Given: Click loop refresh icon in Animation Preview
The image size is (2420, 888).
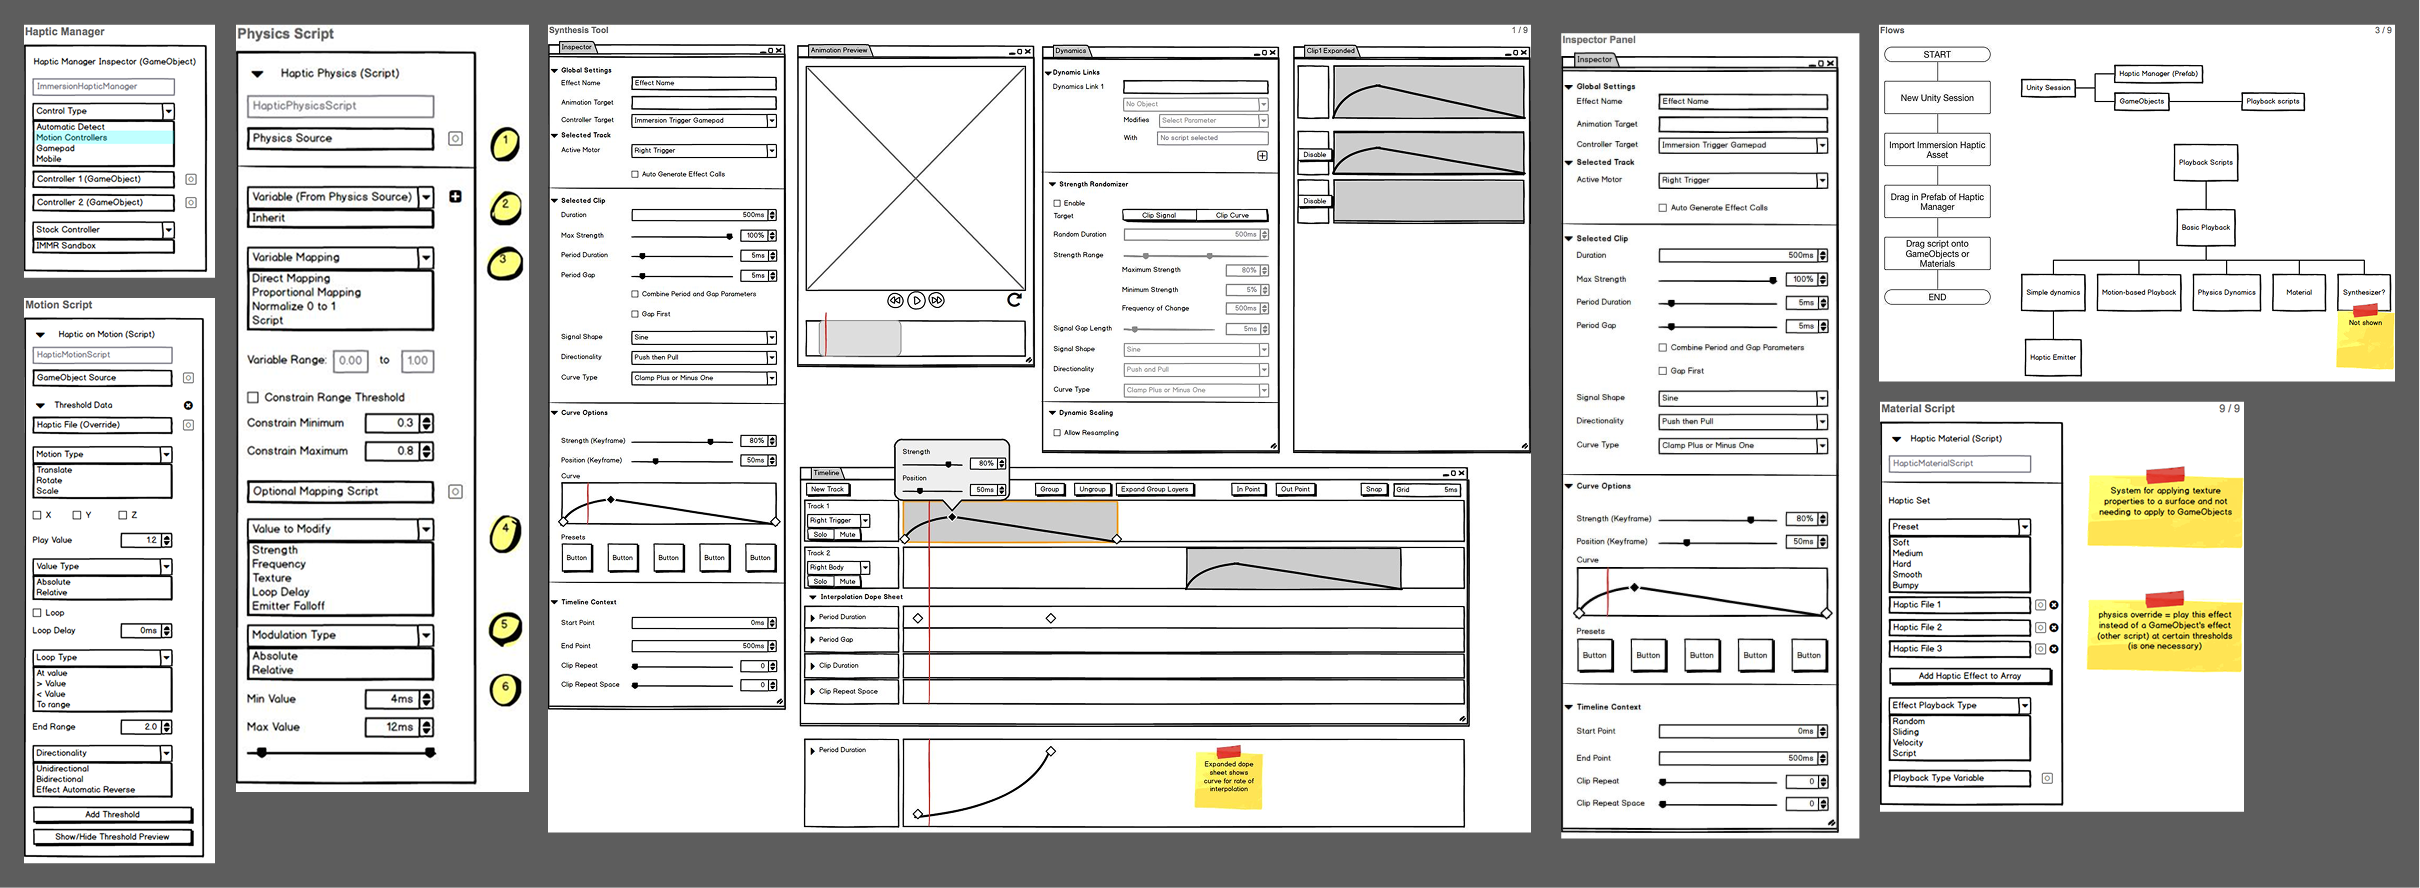Looking at the screenshot, I should click(x=1014, y=300).
